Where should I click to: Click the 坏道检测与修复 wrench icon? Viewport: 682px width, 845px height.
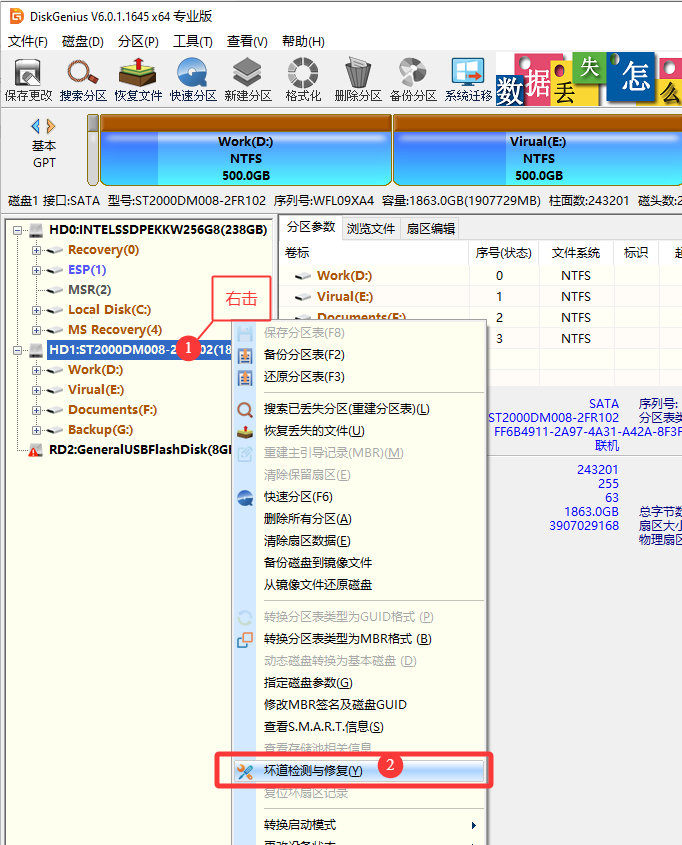(x=245, y=772)
